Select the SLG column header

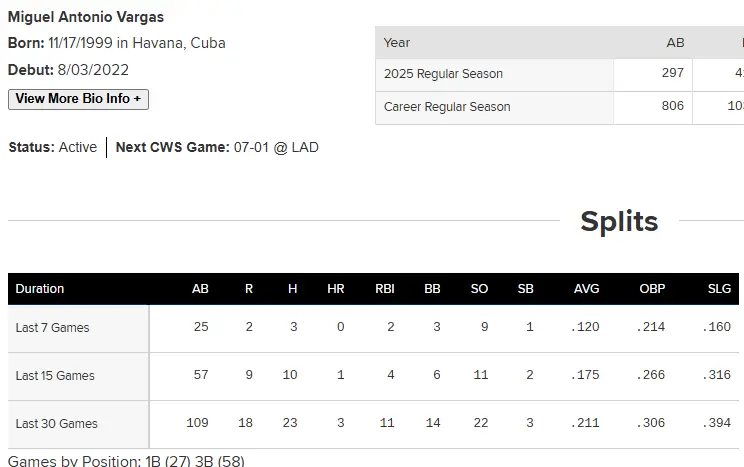click(719, 289)
